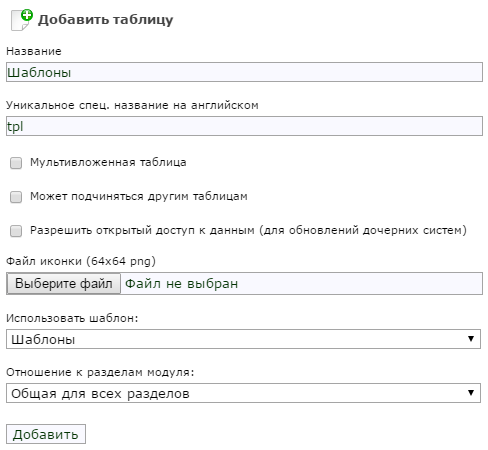Check 'Разрешить открытый доступ к данным' checkbox
The width and height of the screenshot is (488, 450).
16,231
